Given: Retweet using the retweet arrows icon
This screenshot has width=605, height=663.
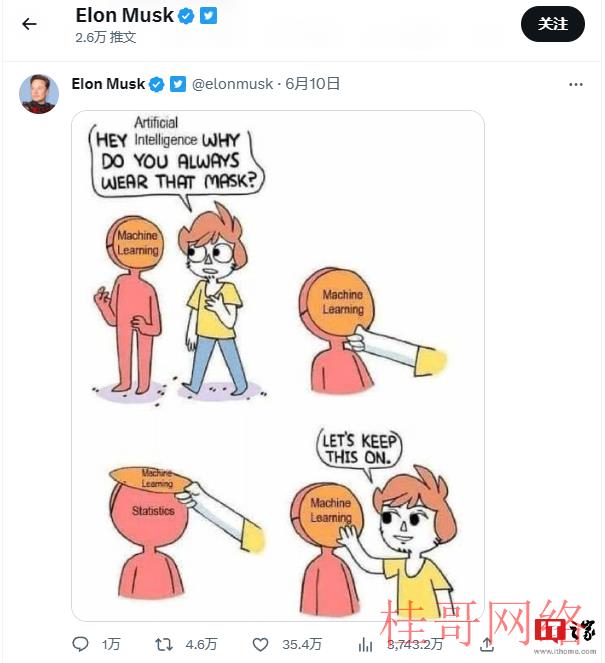Looking at the screenshot, I should tap(164, 644).
